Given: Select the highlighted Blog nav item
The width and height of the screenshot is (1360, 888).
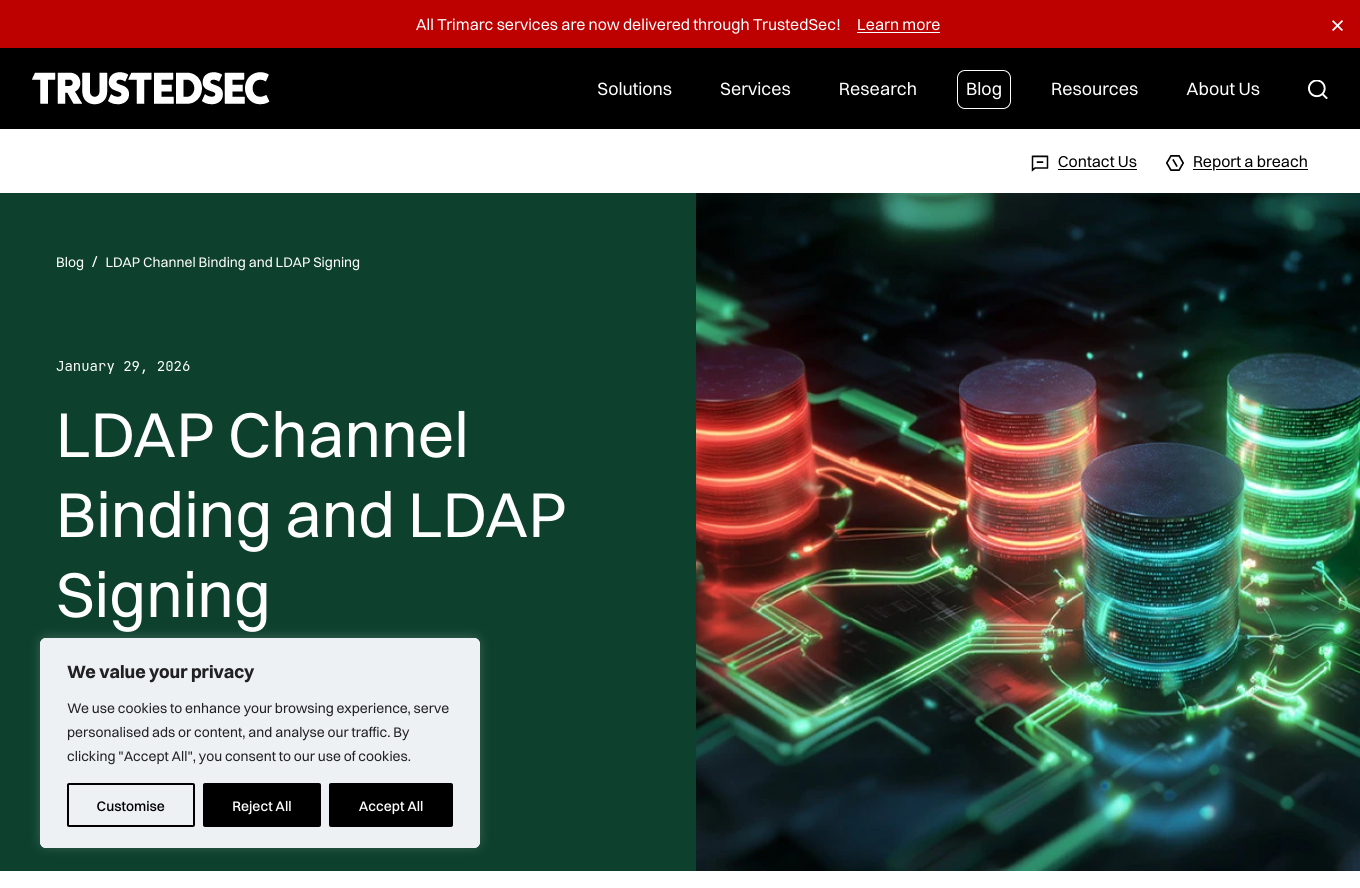Looking at the screenshot, I should coord(983,89).
